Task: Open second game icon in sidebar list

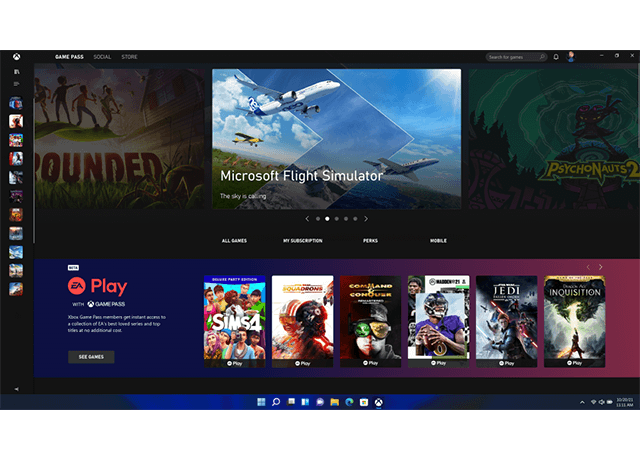Action: coord(16,121)
